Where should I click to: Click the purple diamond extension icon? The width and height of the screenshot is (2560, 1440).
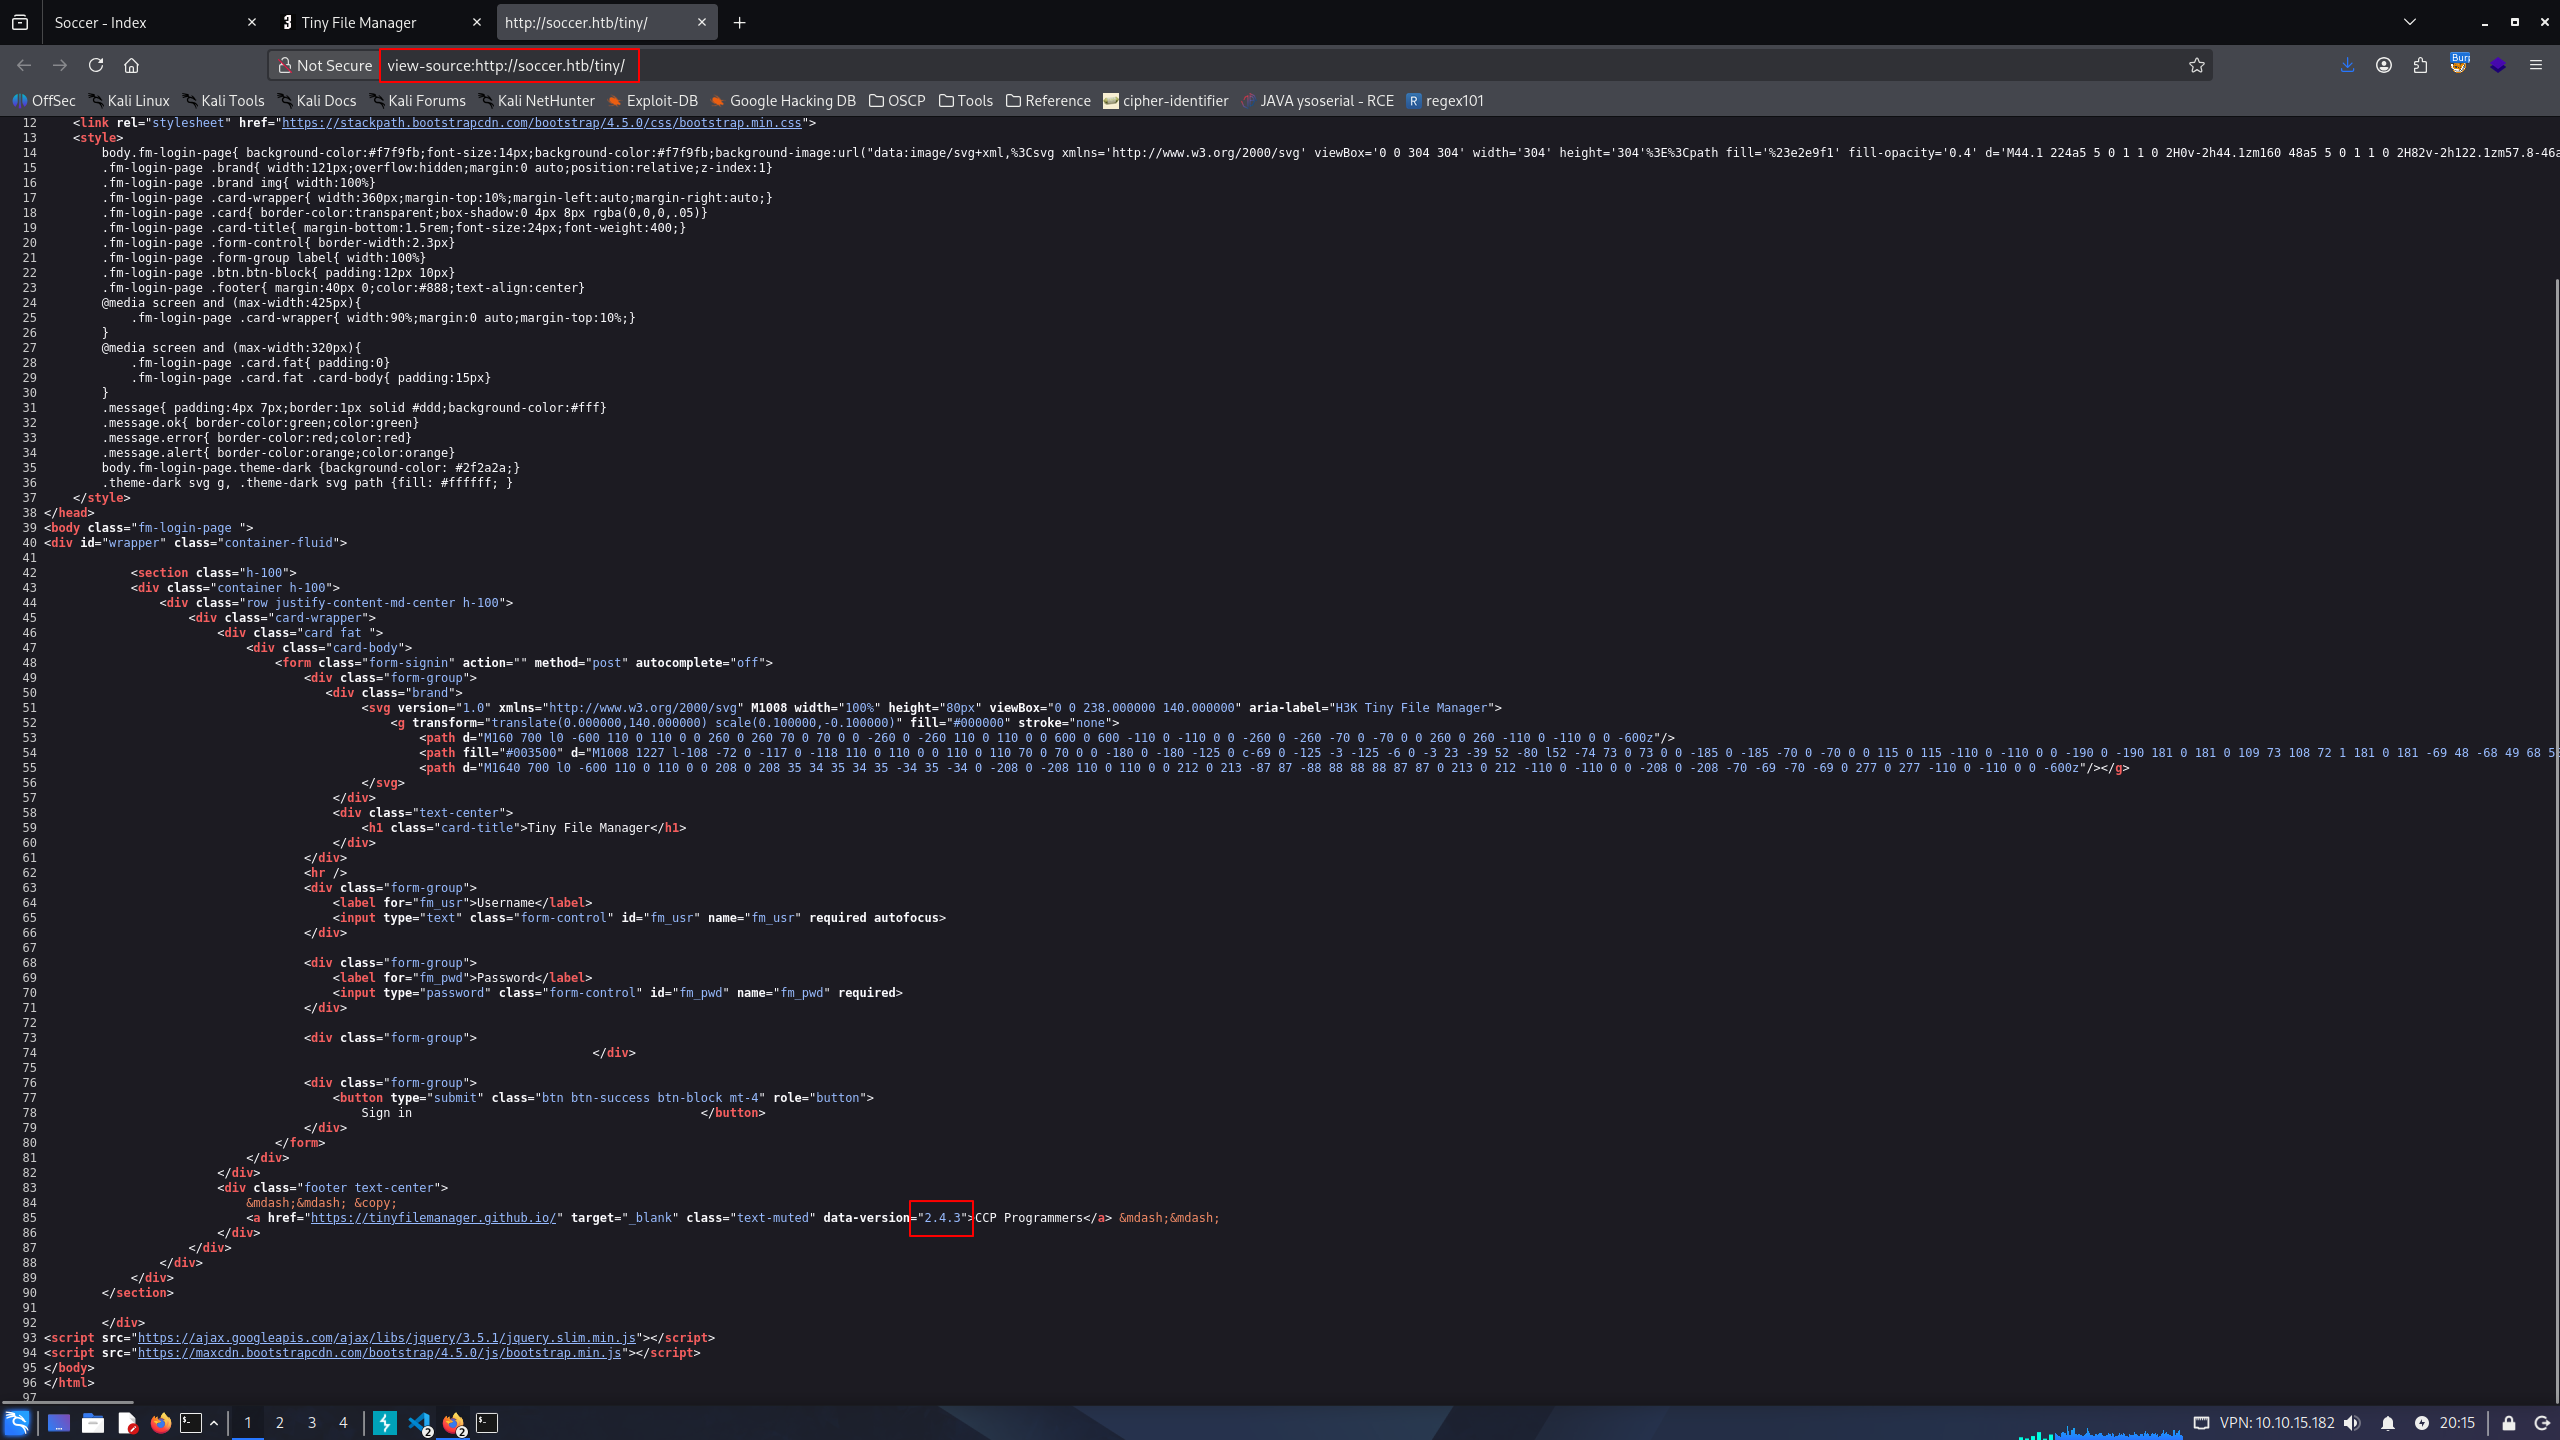[2498, 65]
